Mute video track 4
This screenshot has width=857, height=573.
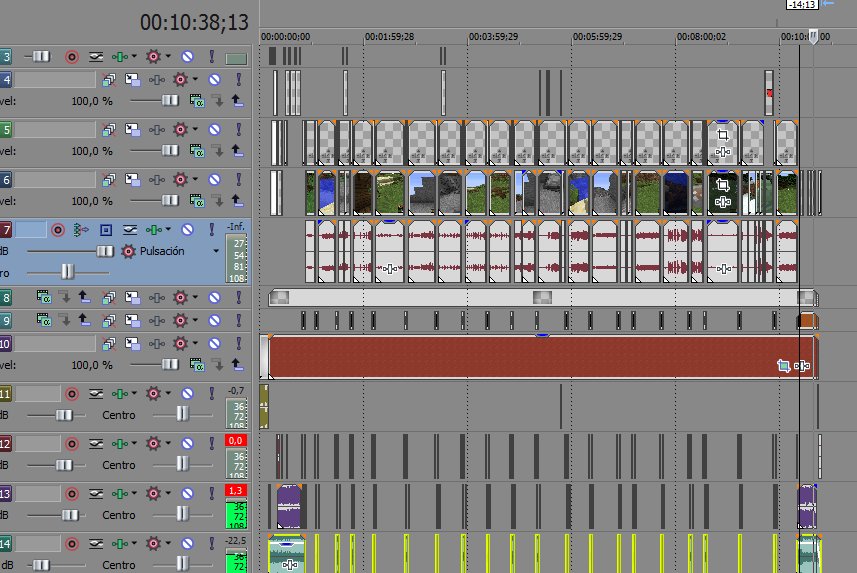click(x=214, y=80)
